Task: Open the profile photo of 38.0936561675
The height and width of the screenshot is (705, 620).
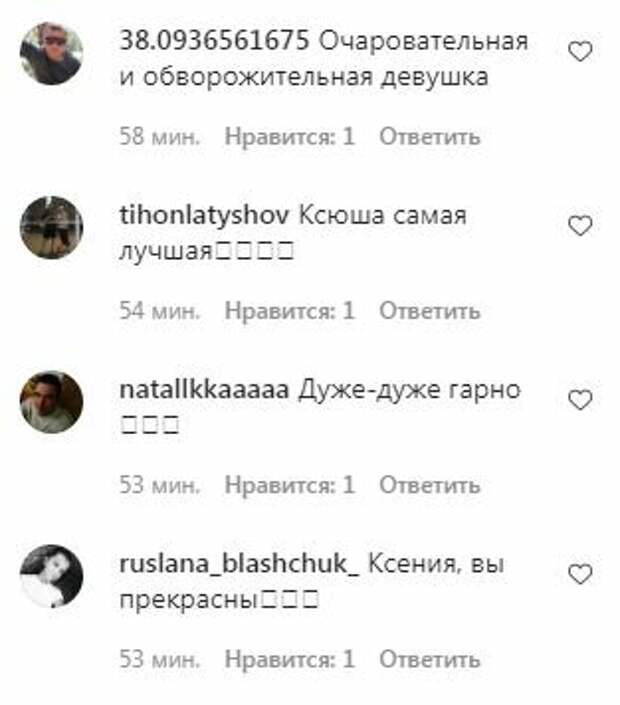Action: (52, 54)
